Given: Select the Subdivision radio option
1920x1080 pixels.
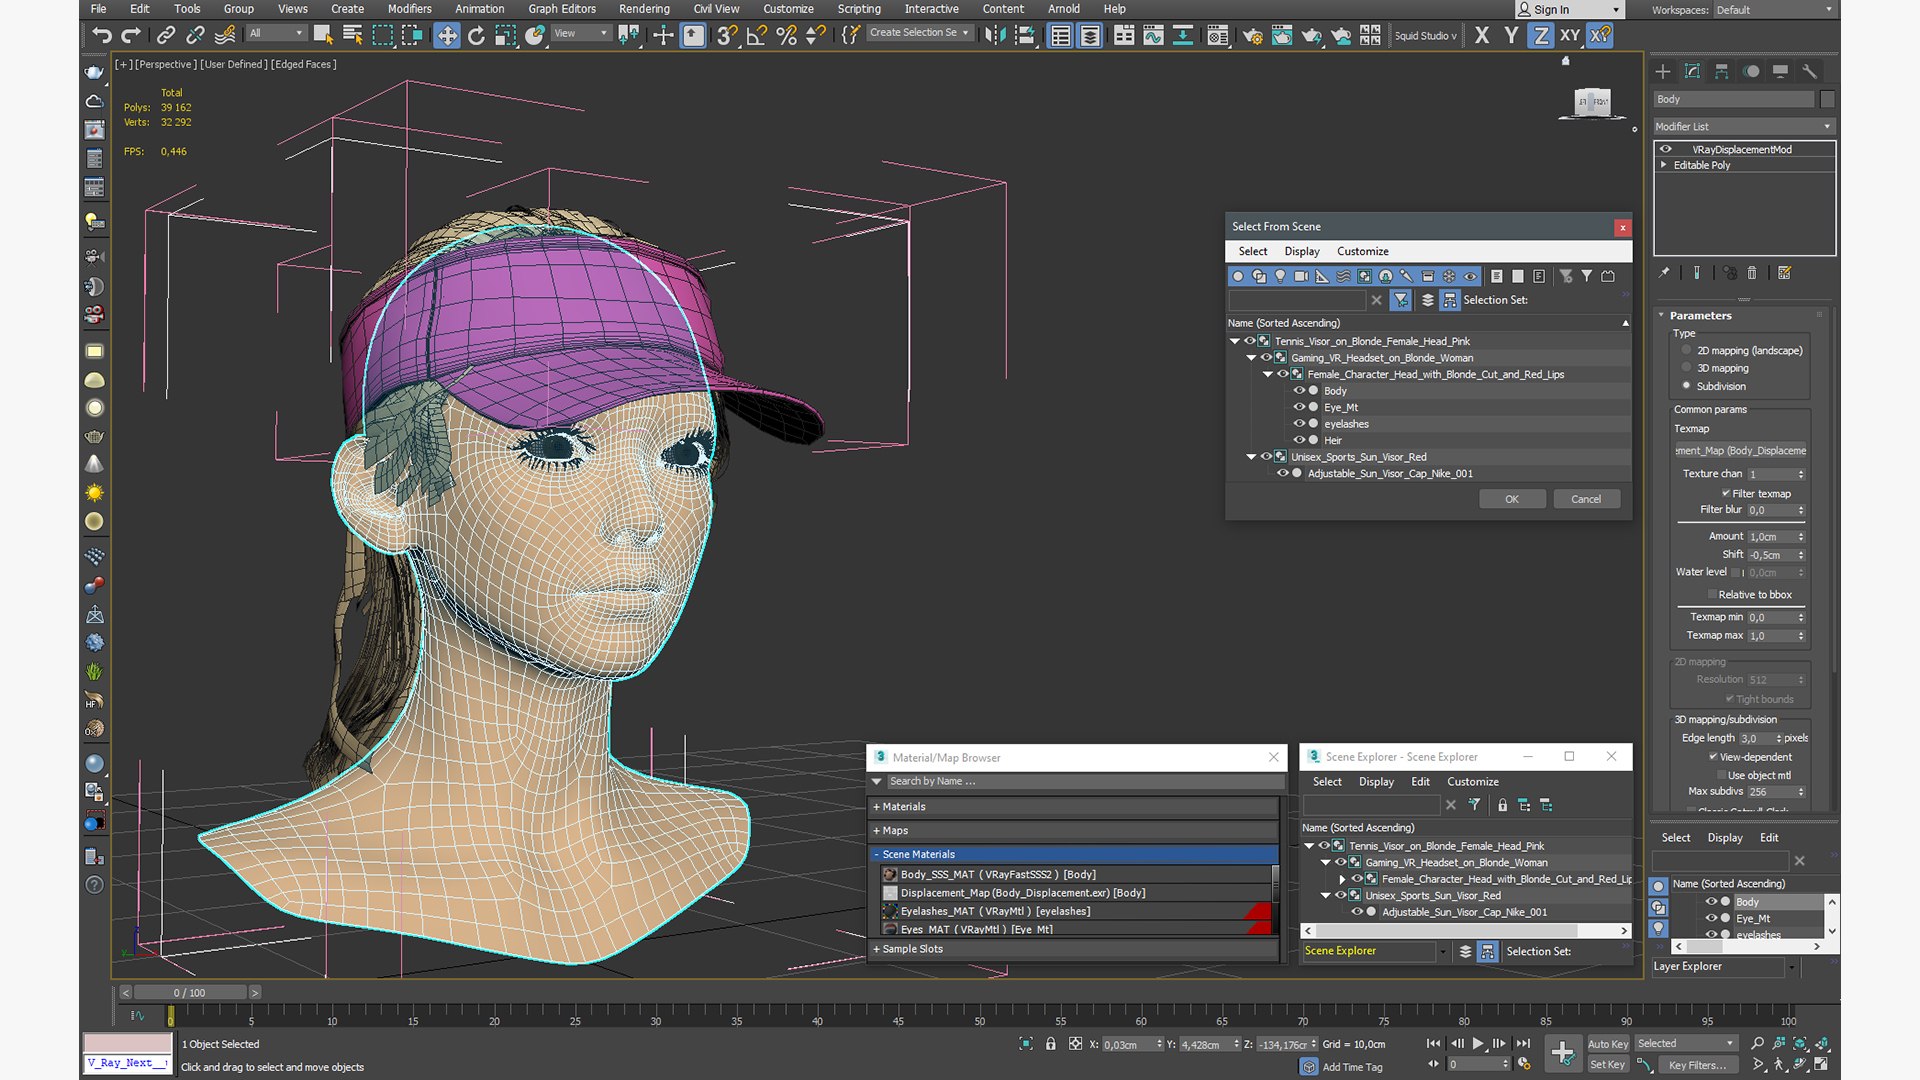Looking at the screenshot, I should [1686, 386].
